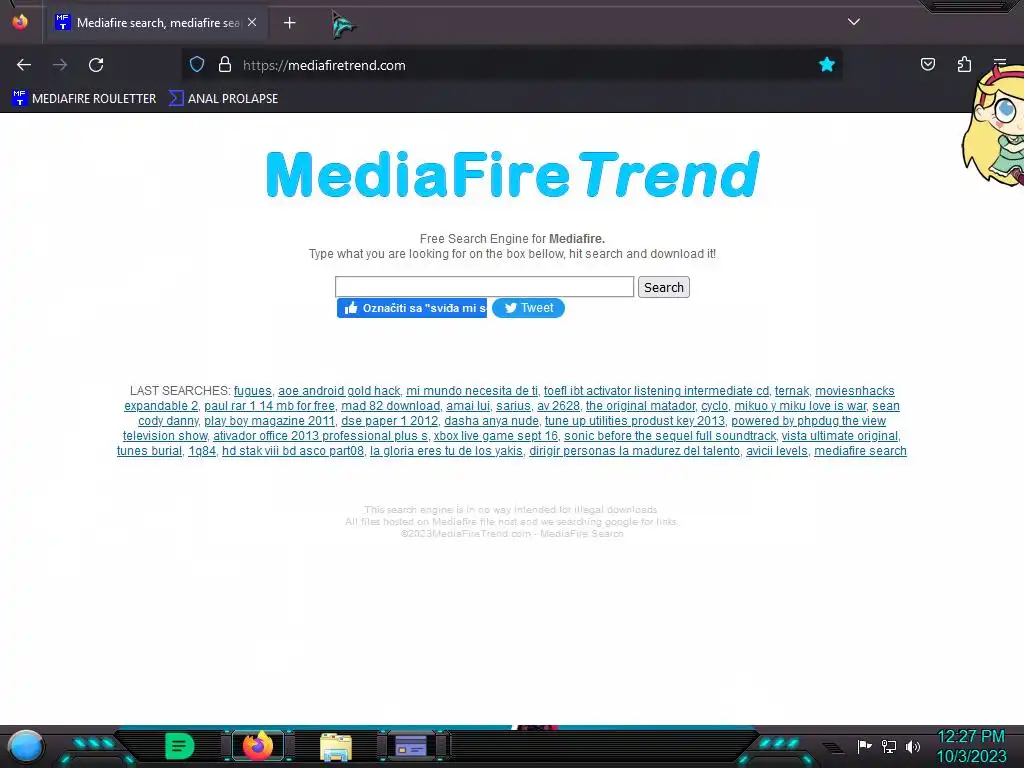Click the Facebook like button
Image resolution: width=1024 pixels, height=768 pixels.
point(412,308)
